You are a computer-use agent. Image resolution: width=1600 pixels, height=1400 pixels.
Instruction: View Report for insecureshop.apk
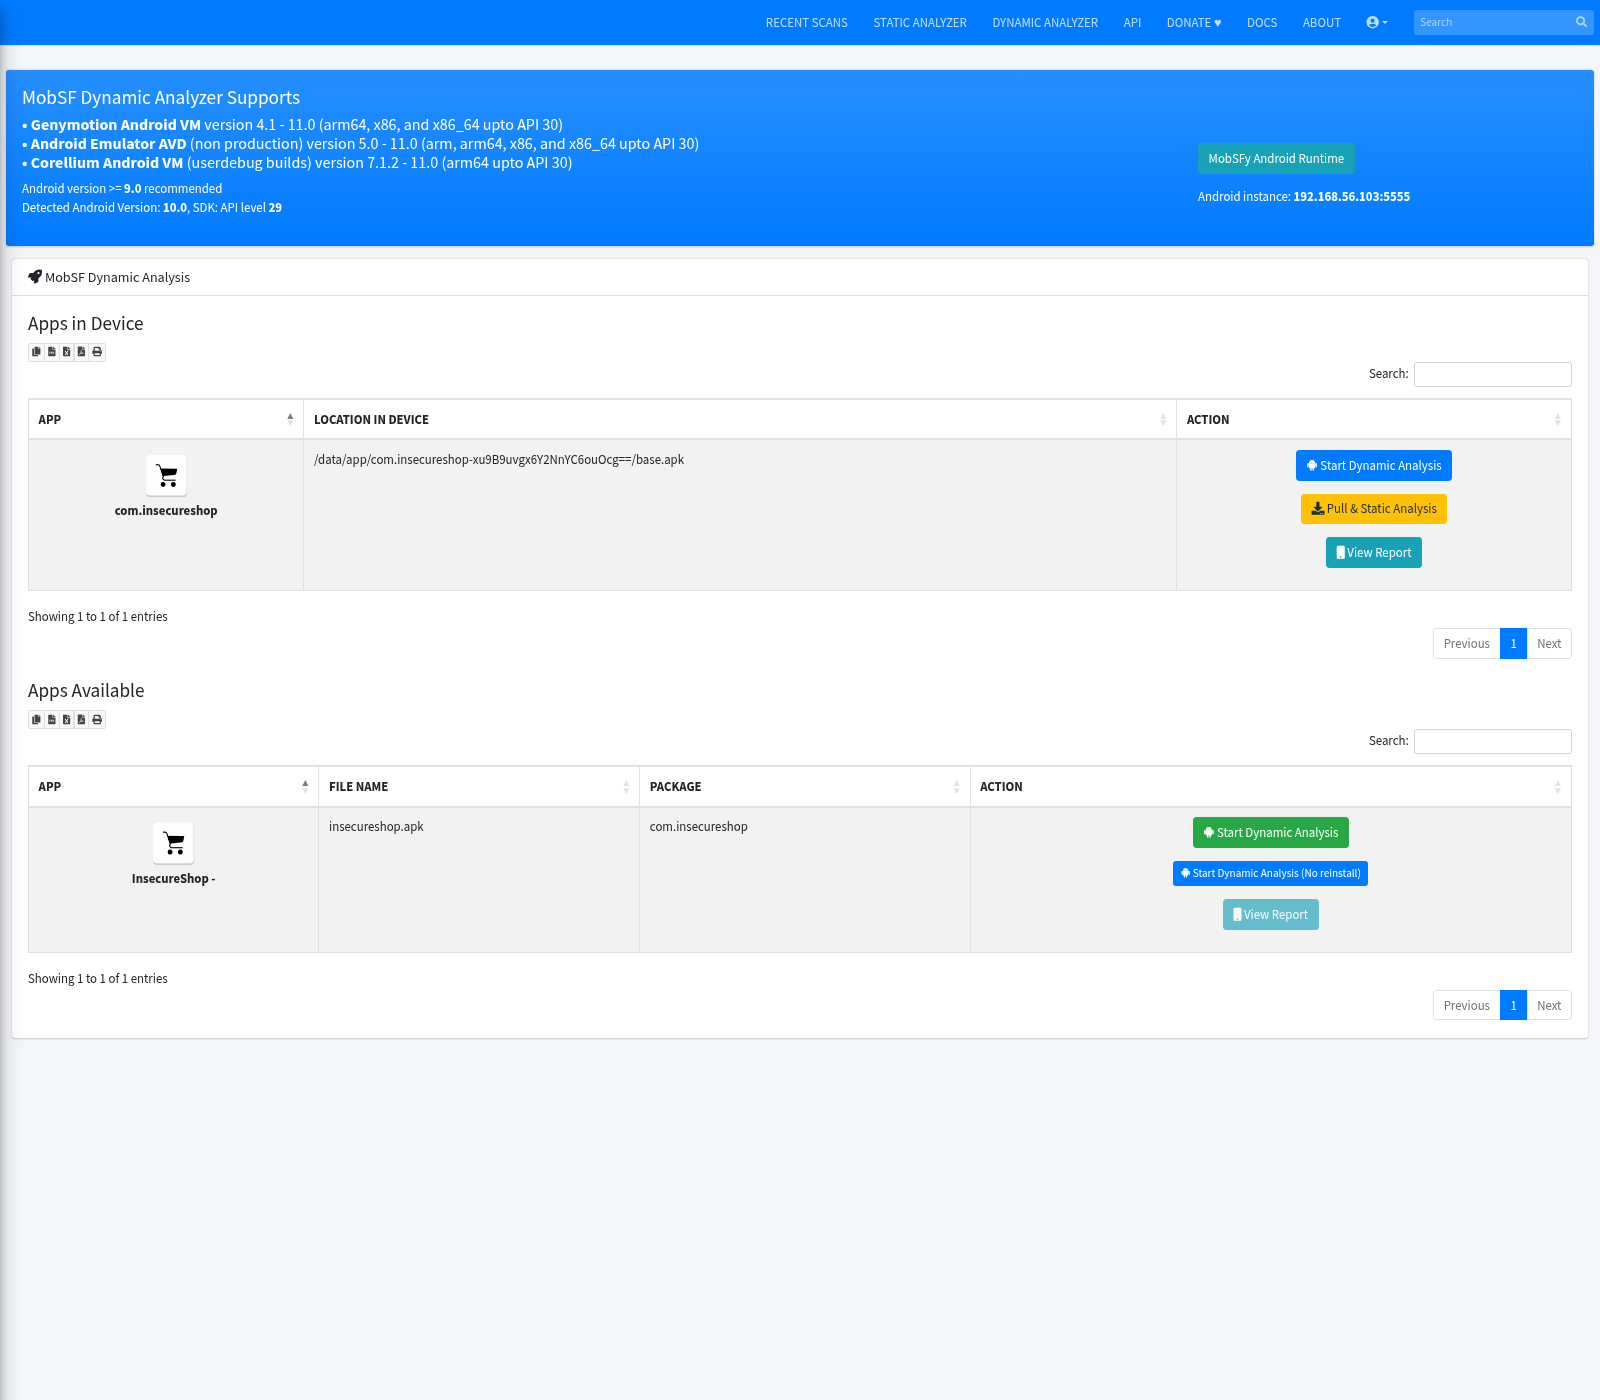1271,915
